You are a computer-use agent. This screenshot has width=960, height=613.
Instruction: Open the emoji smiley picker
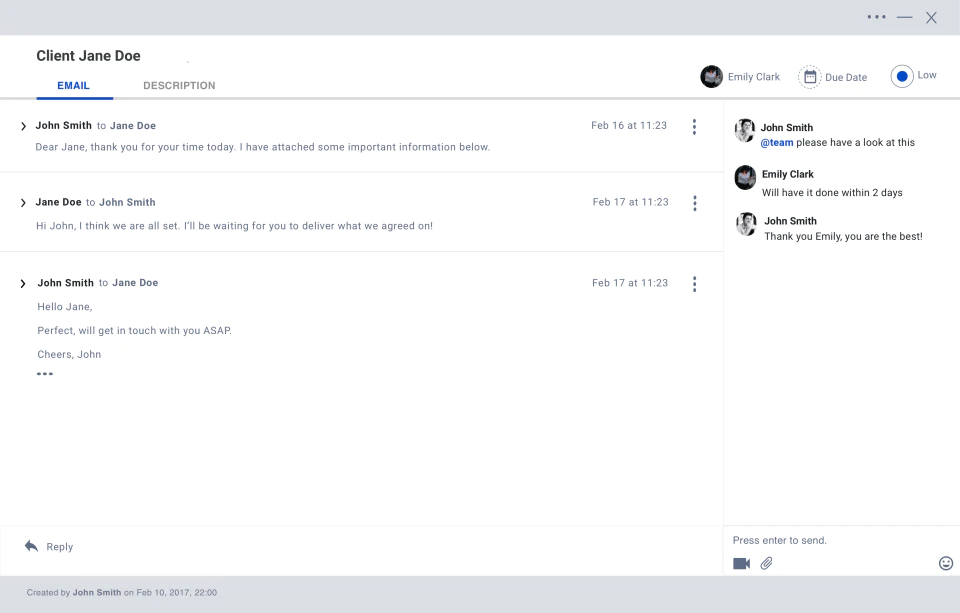(946, 563)
